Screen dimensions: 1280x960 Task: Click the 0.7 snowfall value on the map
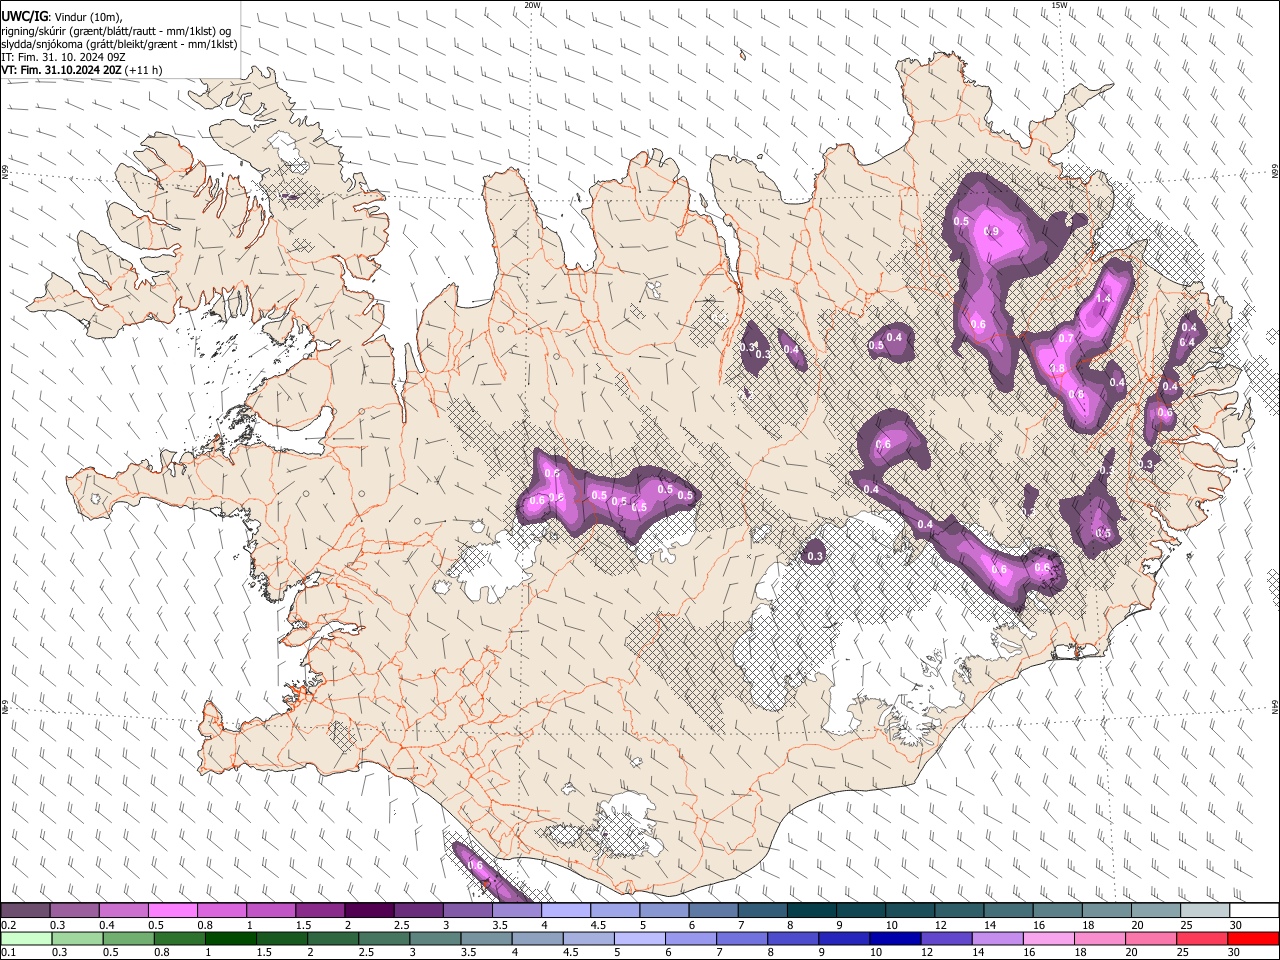click(1065, 338)
